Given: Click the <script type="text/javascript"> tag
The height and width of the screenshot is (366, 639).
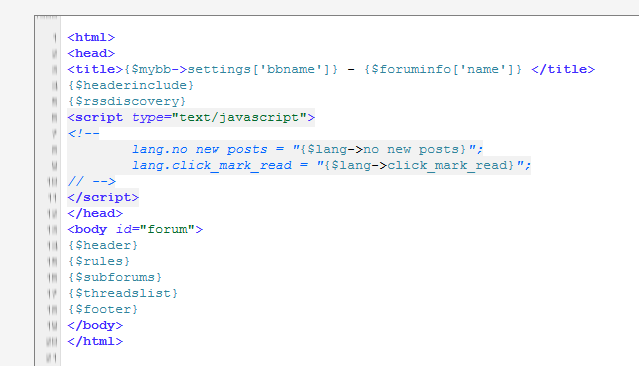Looking at the screenshot, I should [x=191, y=117].
